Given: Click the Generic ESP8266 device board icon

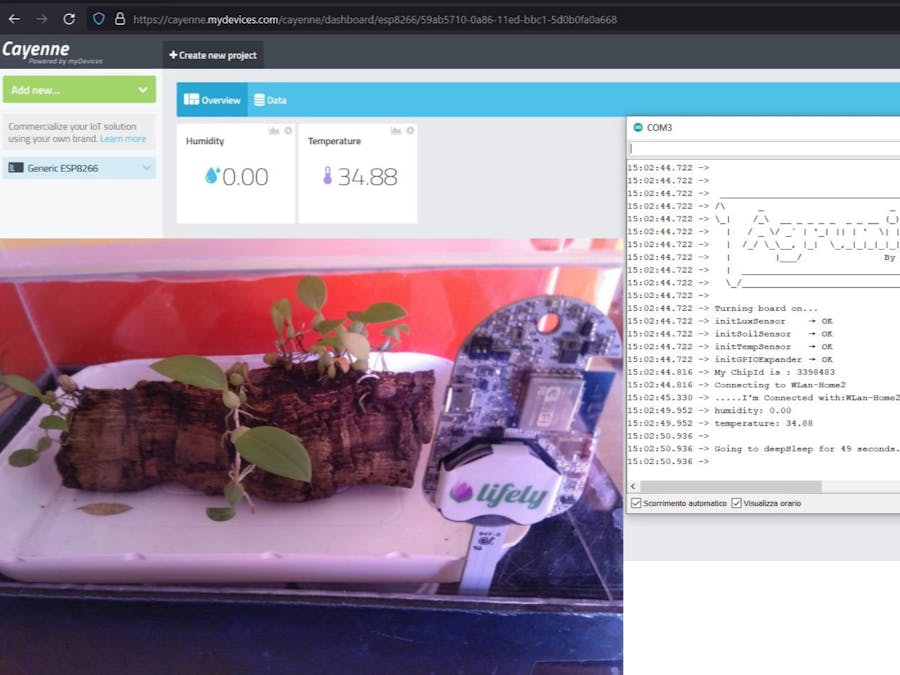Looking at the screenshot, I should click(x=16, y=168).
